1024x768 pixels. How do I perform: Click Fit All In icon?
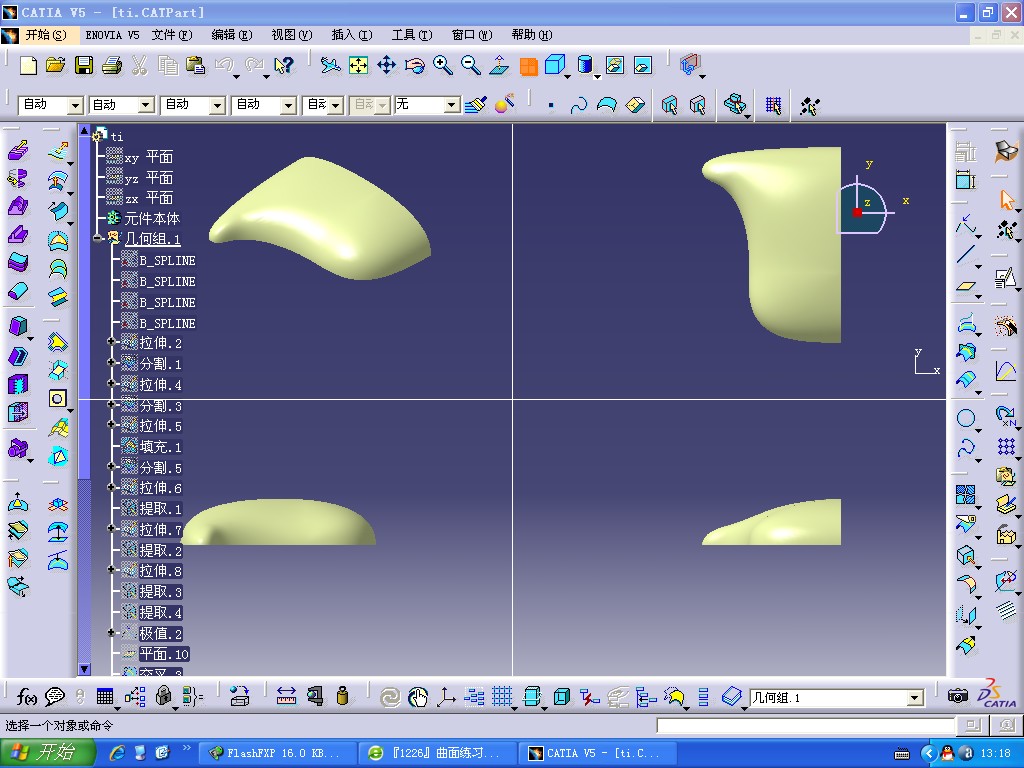coord(359,65)
